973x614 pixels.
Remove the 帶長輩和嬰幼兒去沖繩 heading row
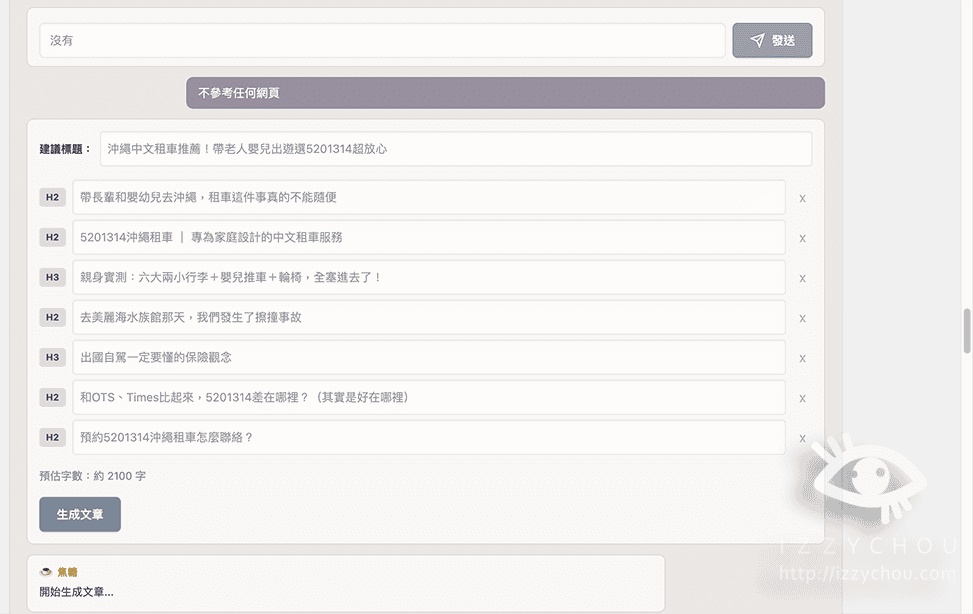(802, 199)
